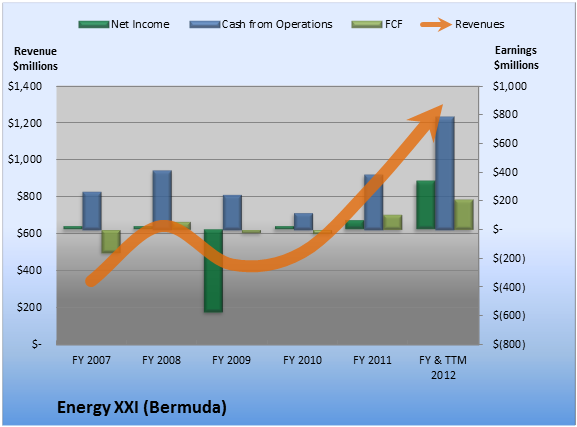577x427 pixels.
Task: Click '$200' on the Earnings axis
Action: click(505, 200)
